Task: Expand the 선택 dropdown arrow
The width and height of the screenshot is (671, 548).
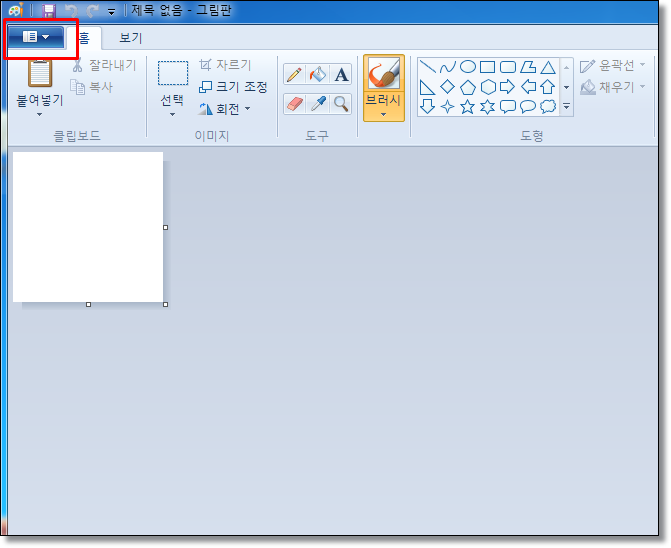Action: click(172, 114)
